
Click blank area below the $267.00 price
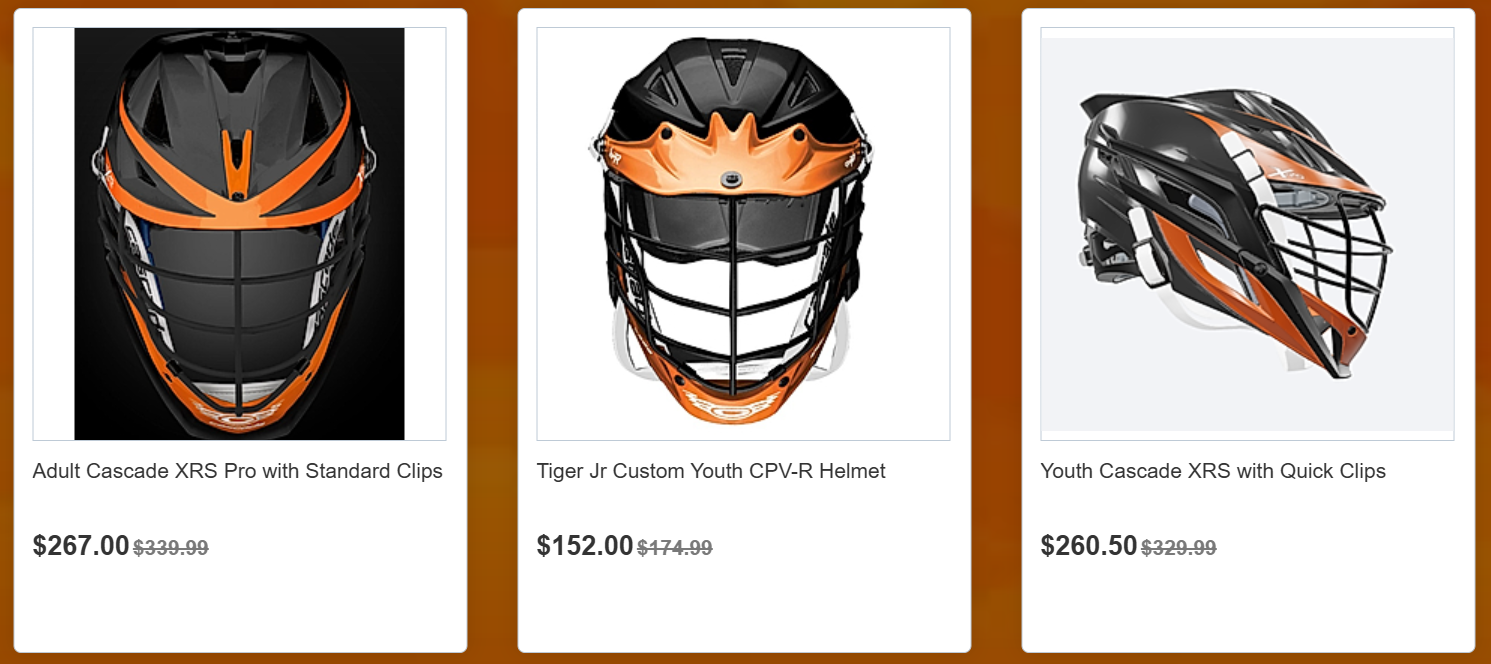[x=239, y=610]
